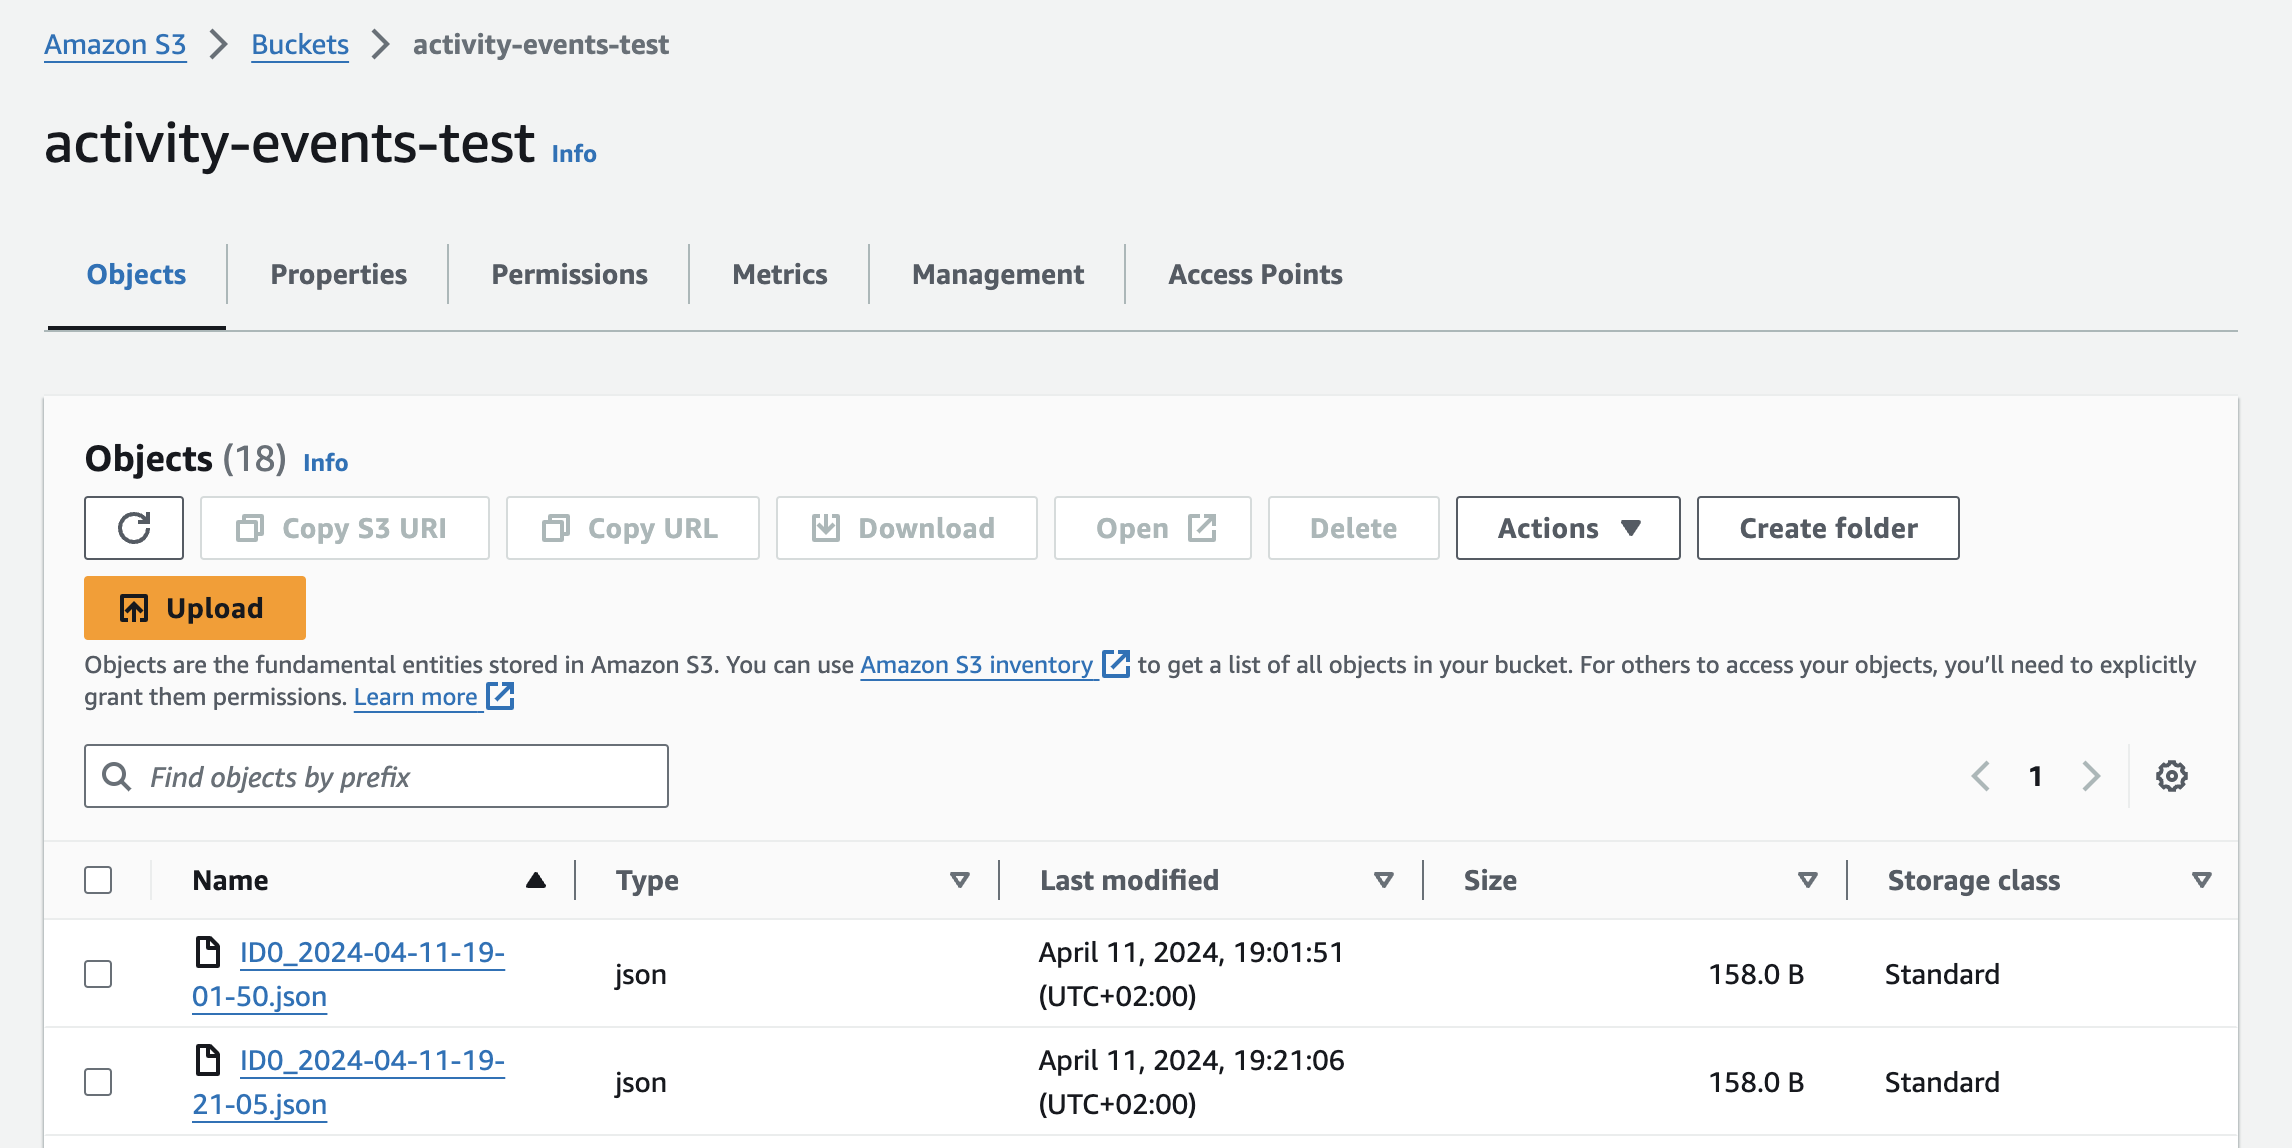Check the box for ID0_2024-04-11-19-21-05.json
Viewport: 2292px width, 1148px height.
[99, 1081]
